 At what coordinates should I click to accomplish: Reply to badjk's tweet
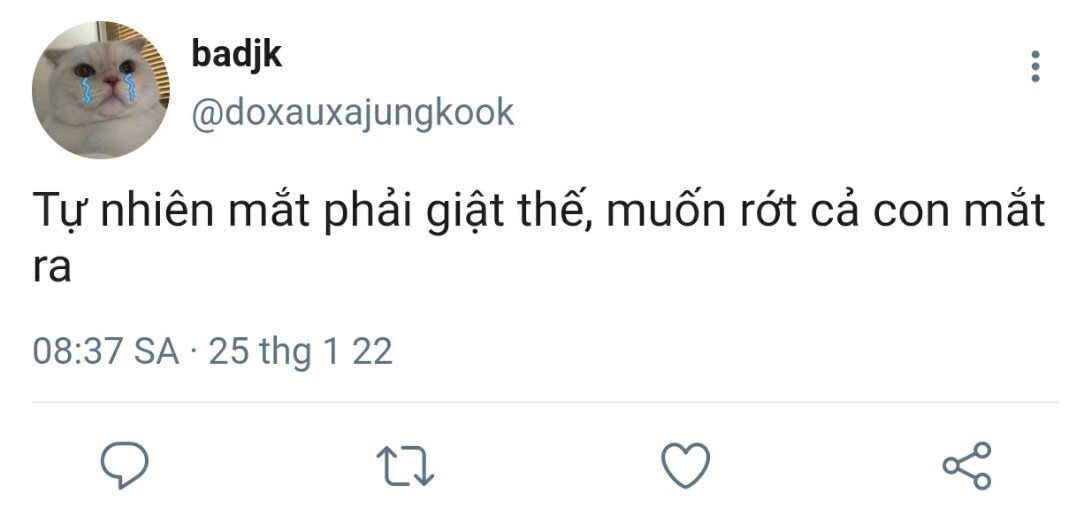125,465
